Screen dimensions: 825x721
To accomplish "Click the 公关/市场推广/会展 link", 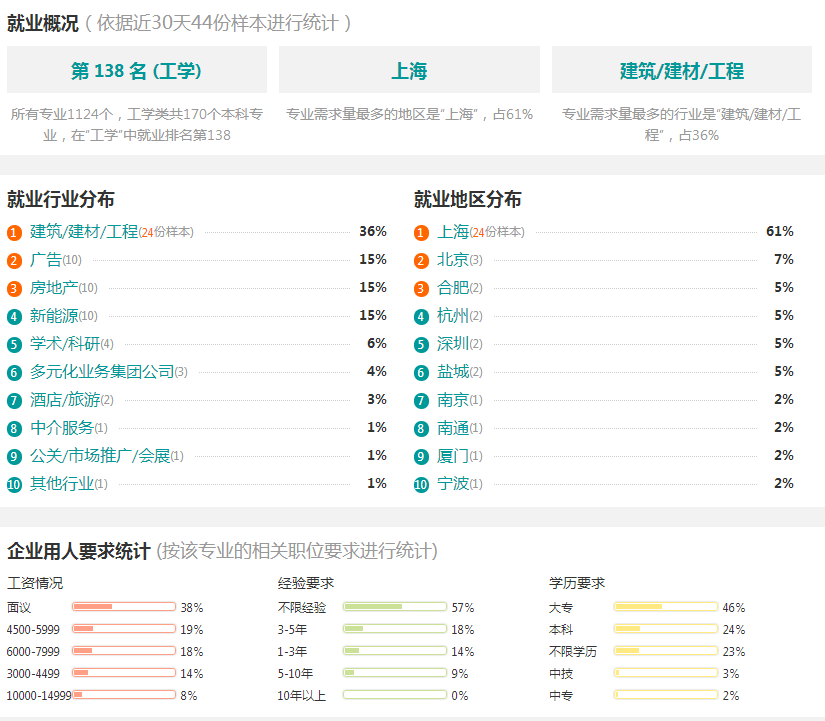I will [x=100, y=455].
